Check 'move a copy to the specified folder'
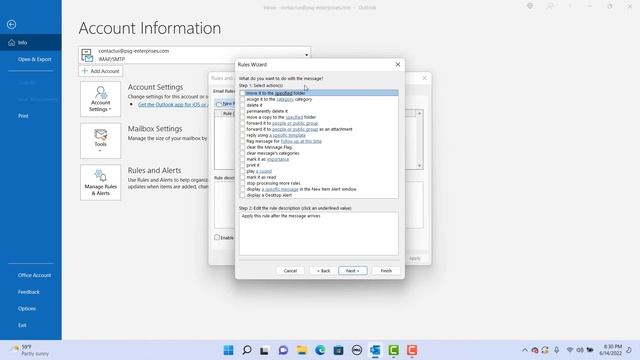 click(x=242, y=117)
